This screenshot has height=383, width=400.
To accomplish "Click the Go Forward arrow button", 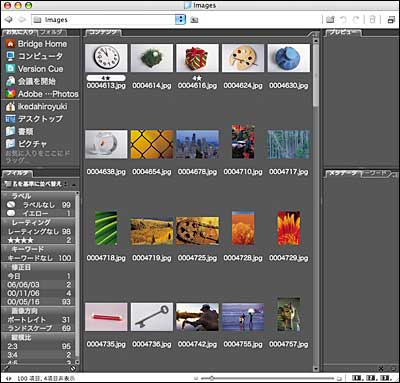I will [x=22, y=20].
